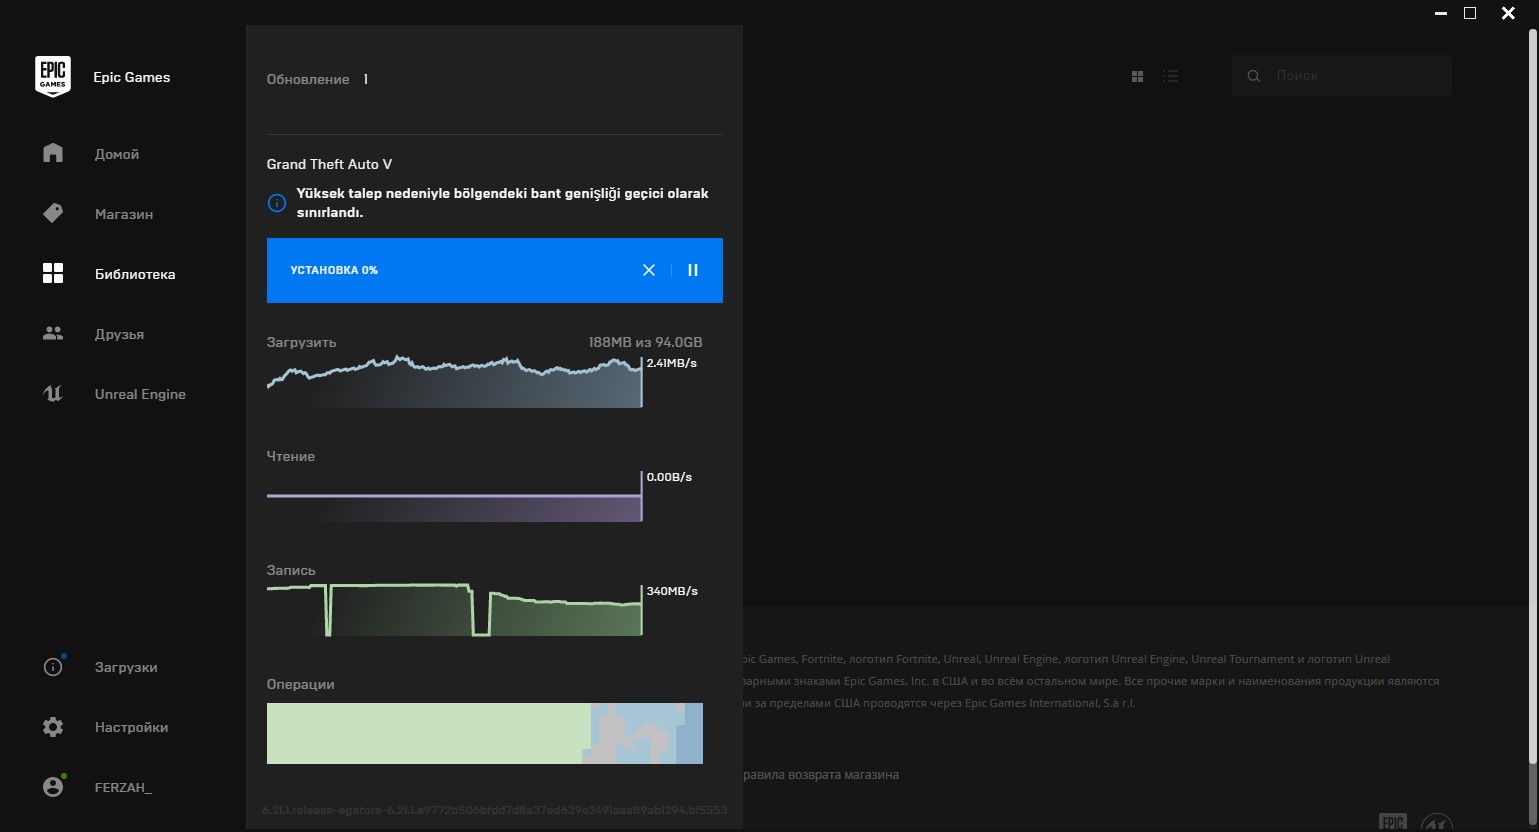Open the Магазин store tag icon

(53, 213)
